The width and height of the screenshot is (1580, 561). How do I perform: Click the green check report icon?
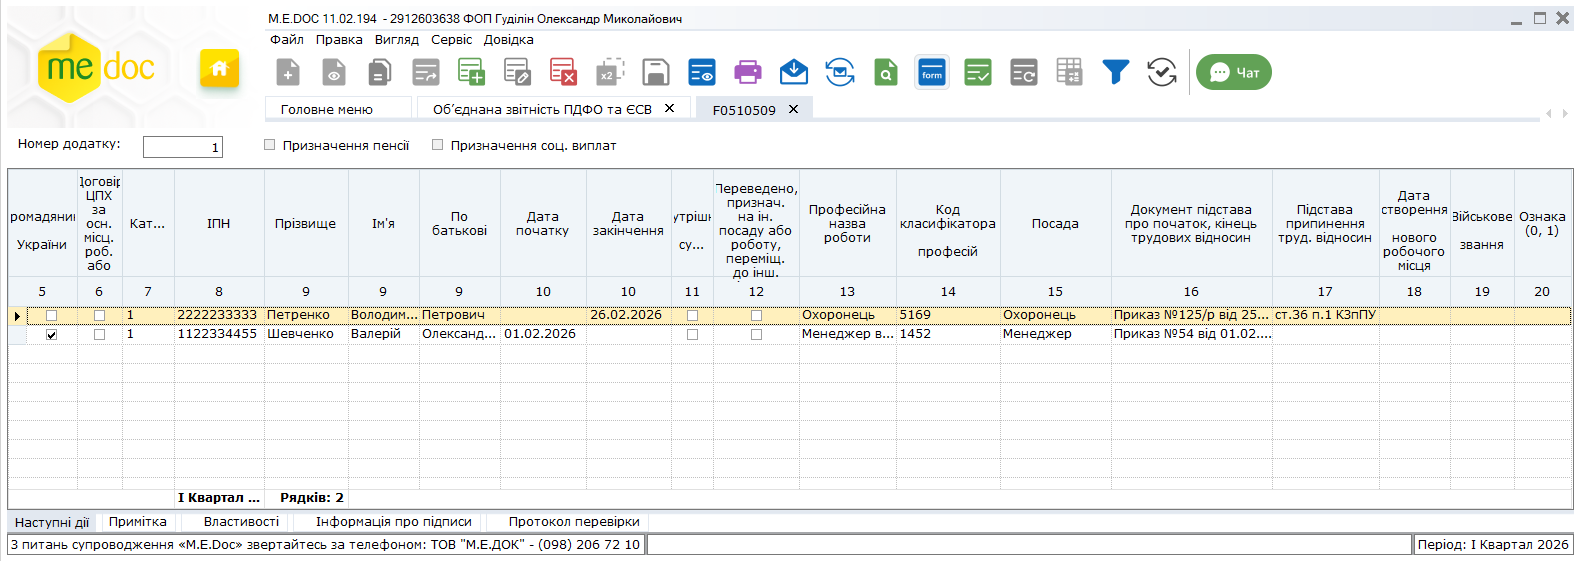[x=978, y=72]
